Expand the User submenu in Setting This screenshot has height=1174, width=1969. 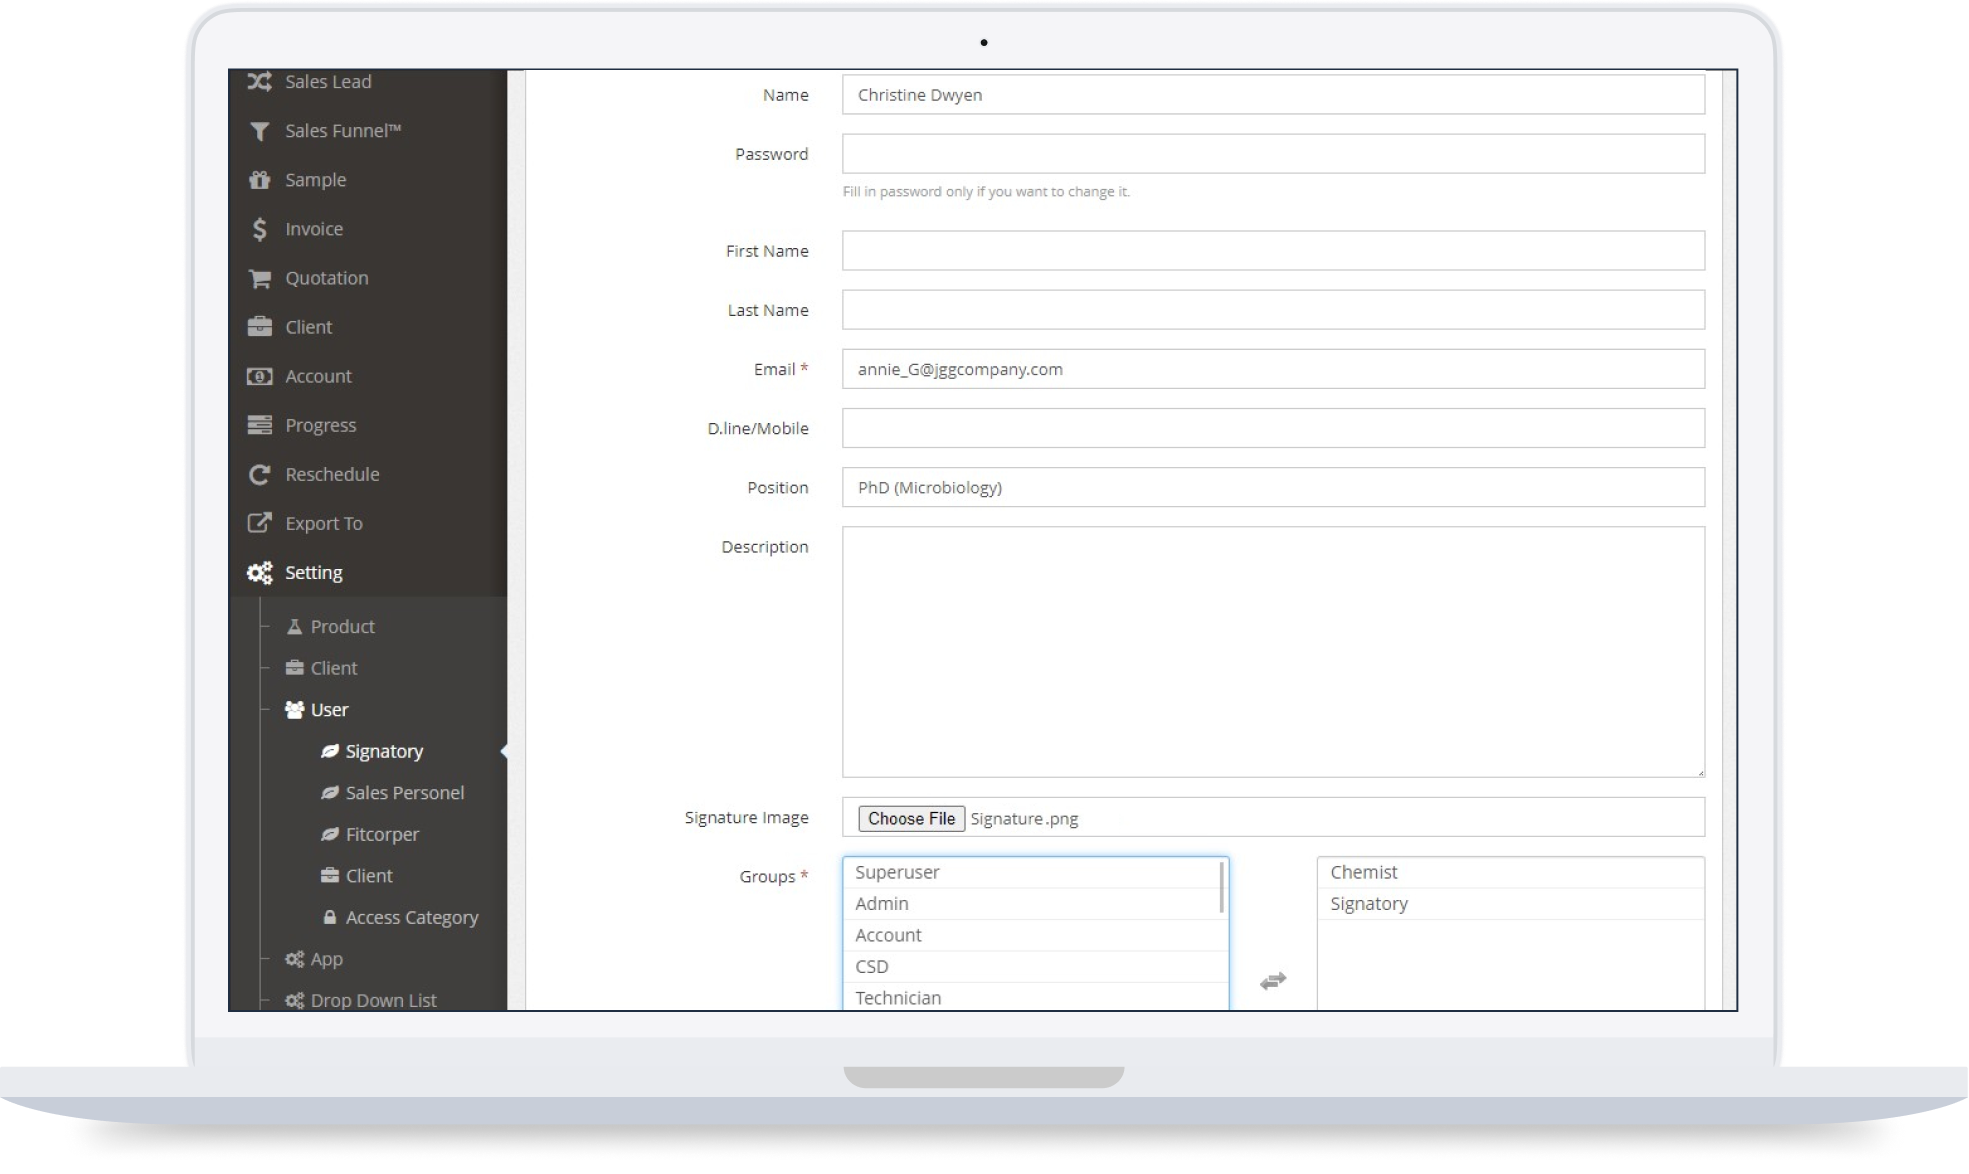click(328, 710)
